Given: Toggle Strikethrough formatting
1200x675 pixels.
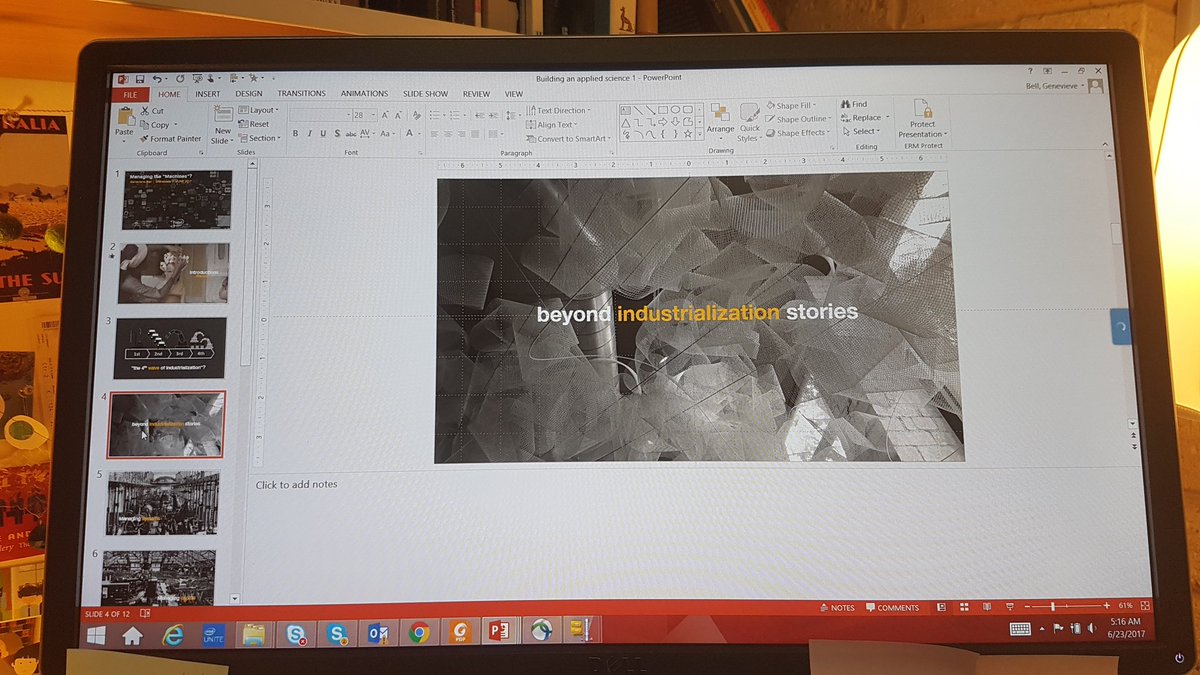Looking at the screenshot, I should coord(349,134).
